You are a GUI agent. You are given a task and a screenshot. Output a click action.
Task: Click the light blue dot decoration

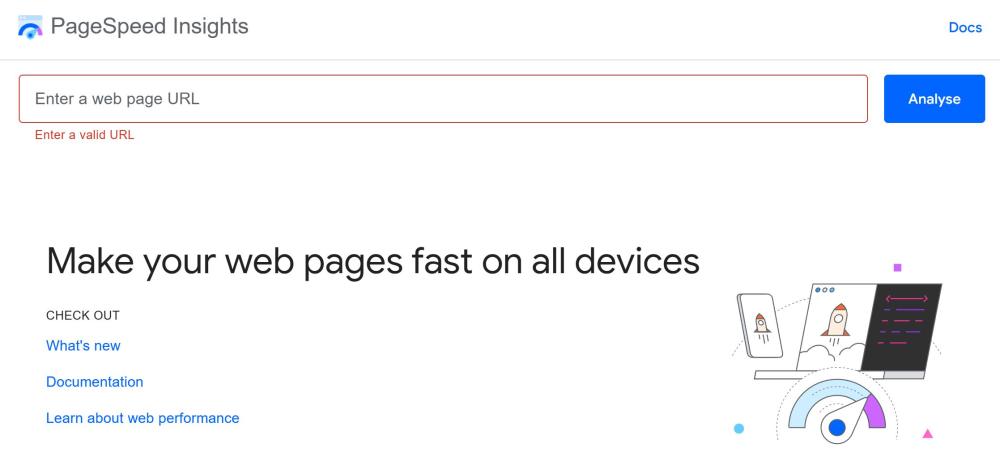point(739,429)
